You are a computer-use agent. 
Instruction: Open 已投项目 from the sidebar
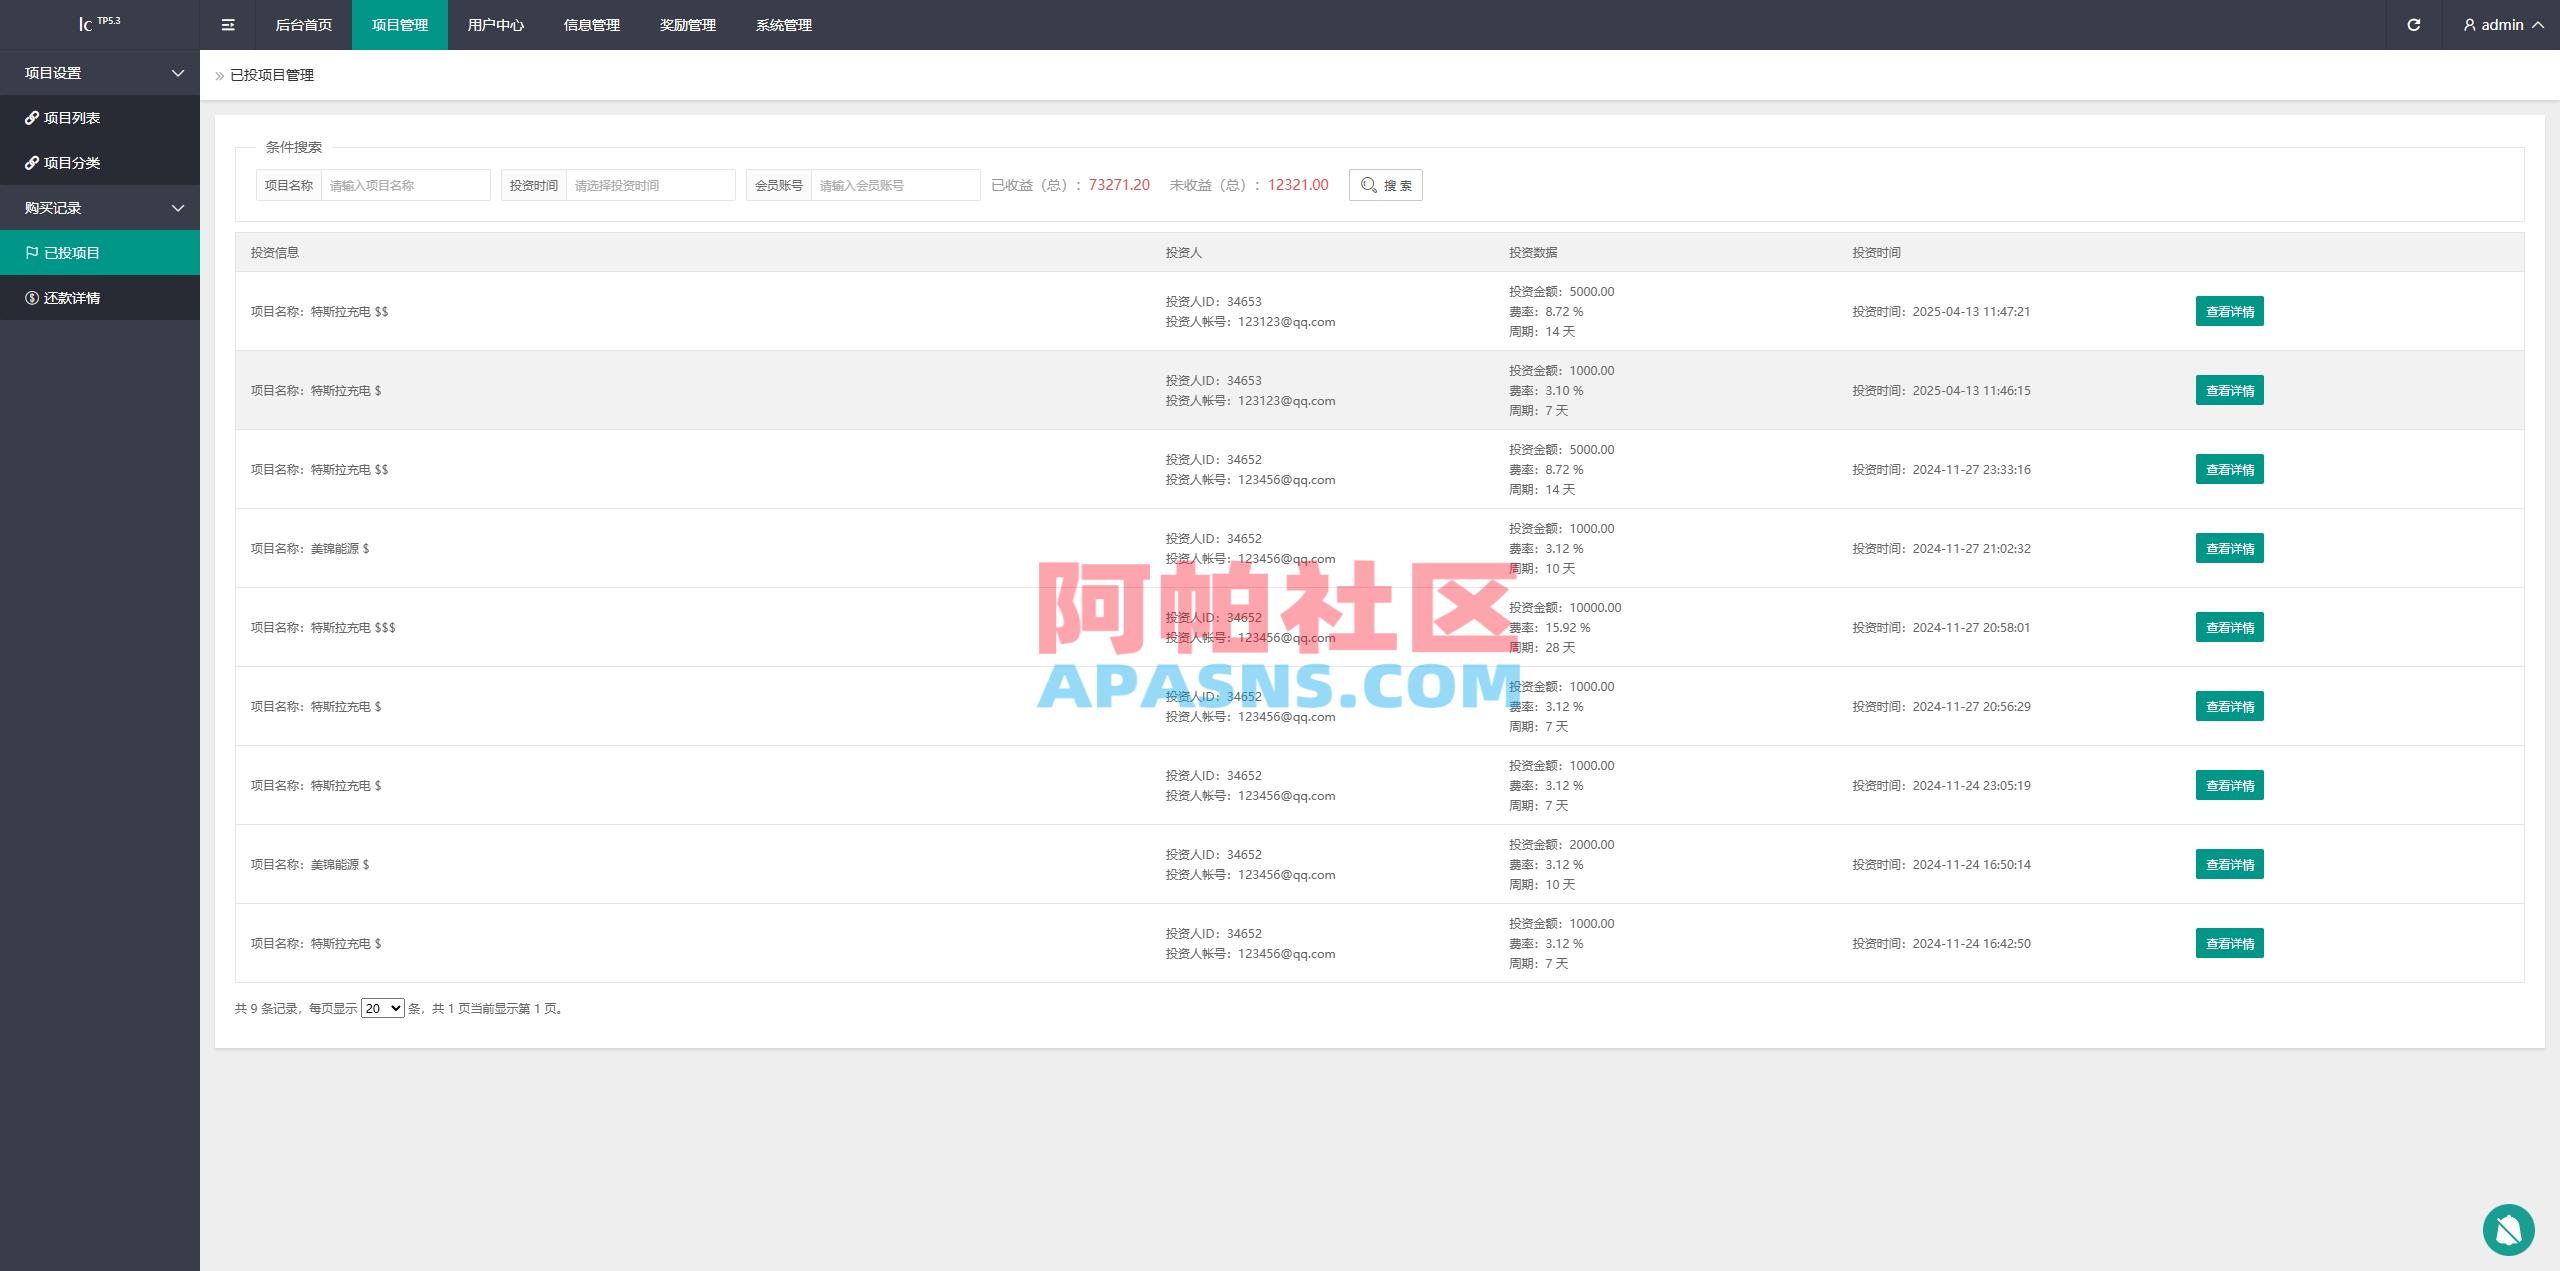click(72, 252)
